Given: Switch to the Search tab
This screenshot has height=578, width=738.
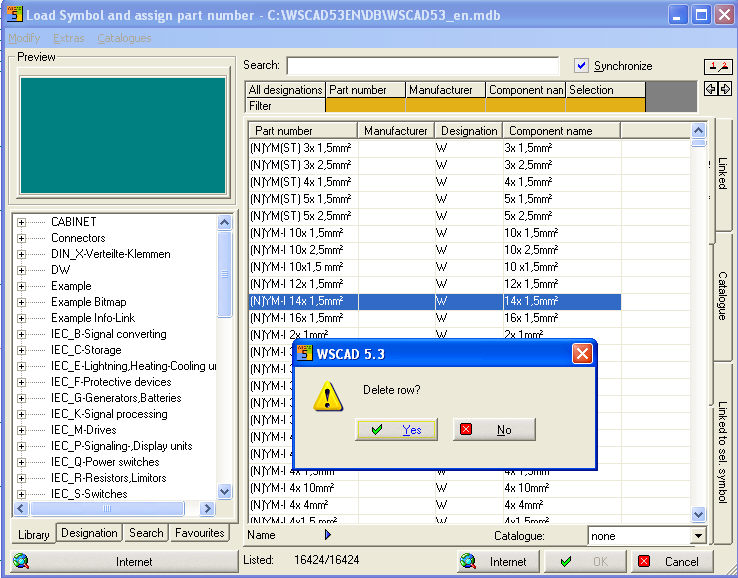Looking at the screenshot, I should (x=146, y=533).
